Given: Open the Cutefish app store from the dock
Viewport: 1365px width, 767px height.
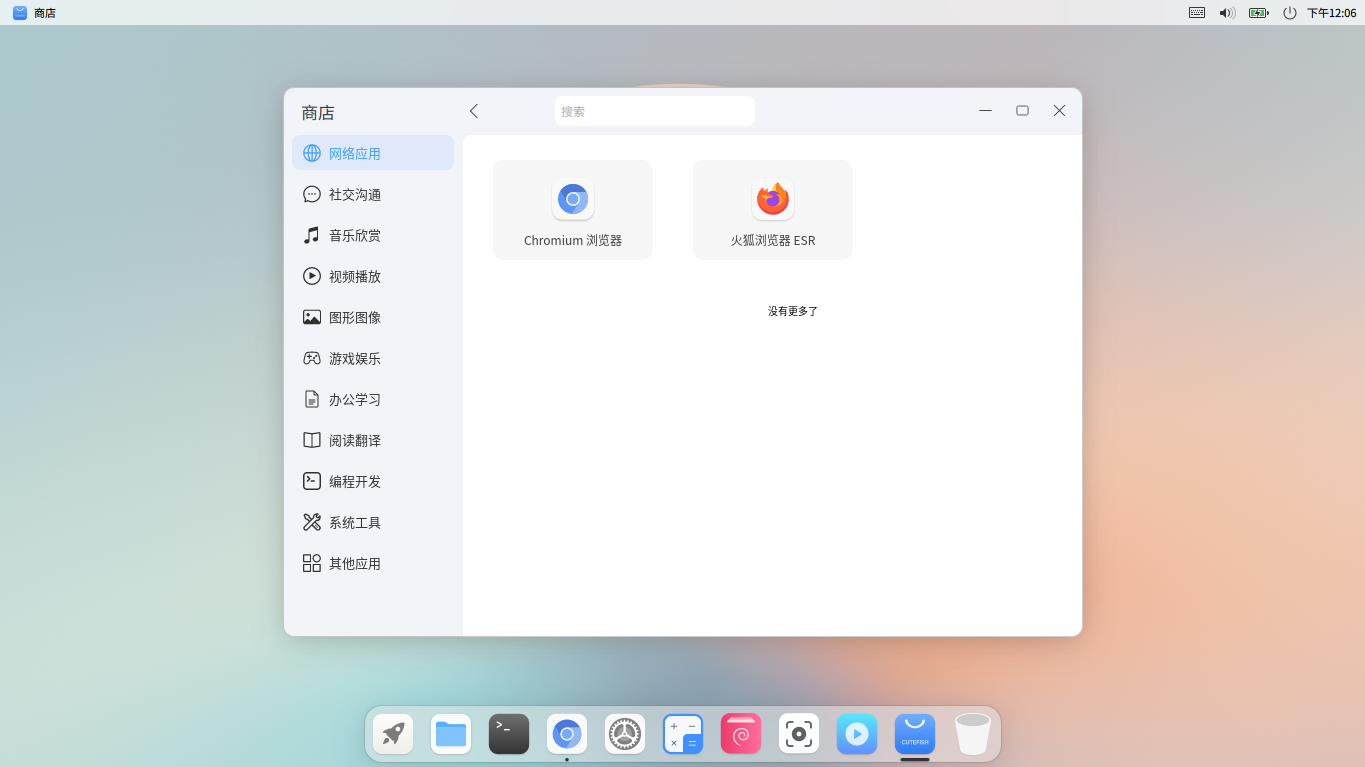Looking at the screenshot, I should [914, 733].
